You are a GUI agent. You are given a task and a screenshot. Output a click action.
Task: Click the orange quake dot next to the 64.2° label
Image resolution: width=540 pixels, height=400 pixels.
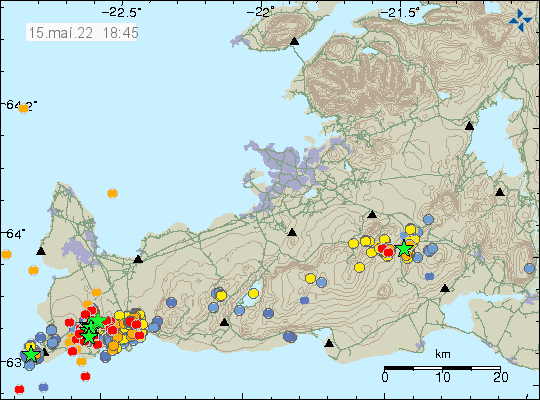point(23,109)
